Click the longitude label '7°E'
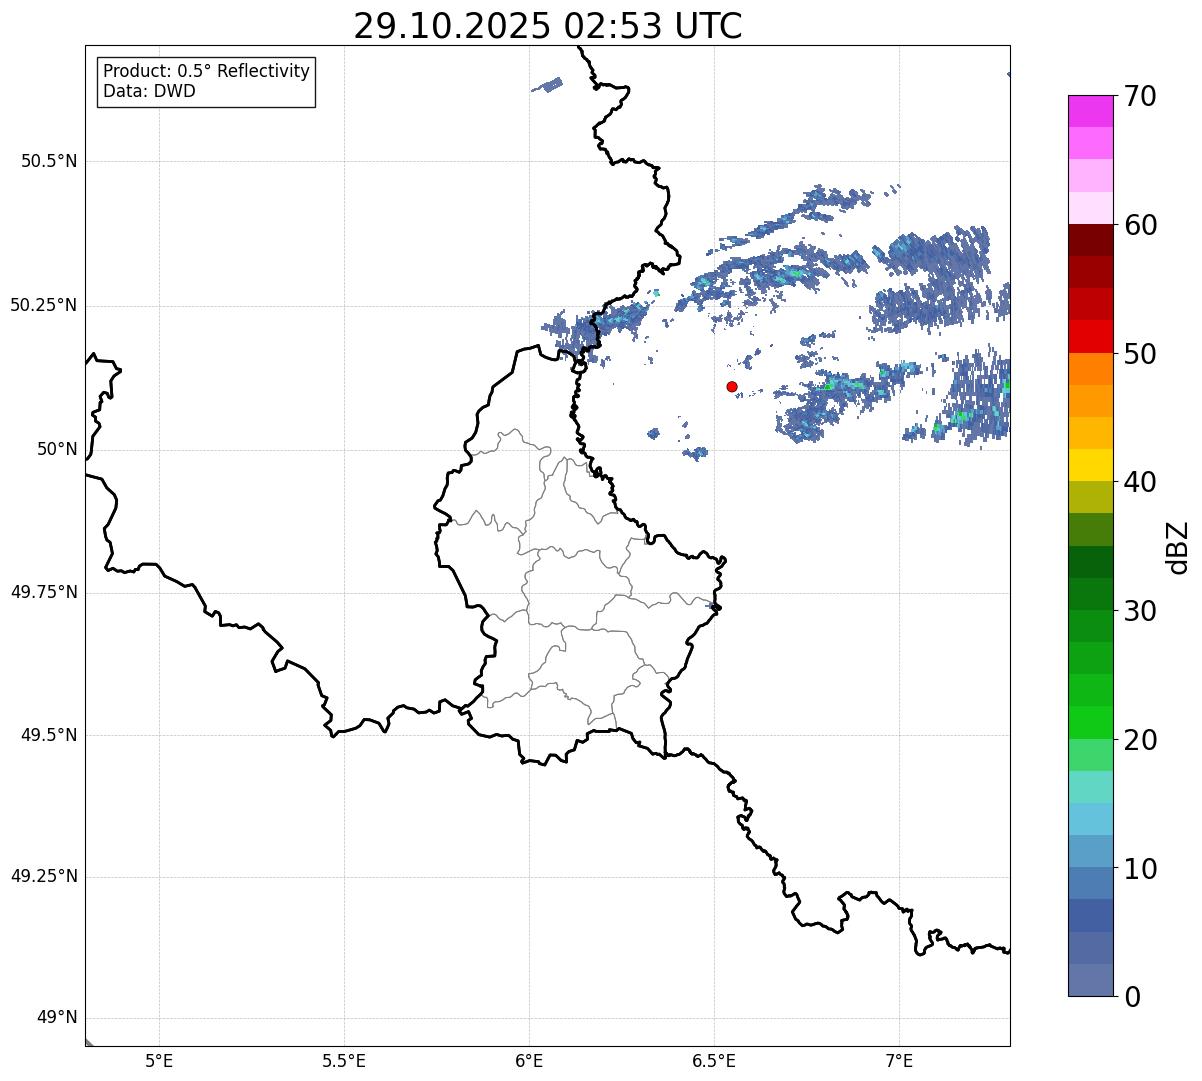Screen dimensions: 1202x1081 (x=900, y=1060)
